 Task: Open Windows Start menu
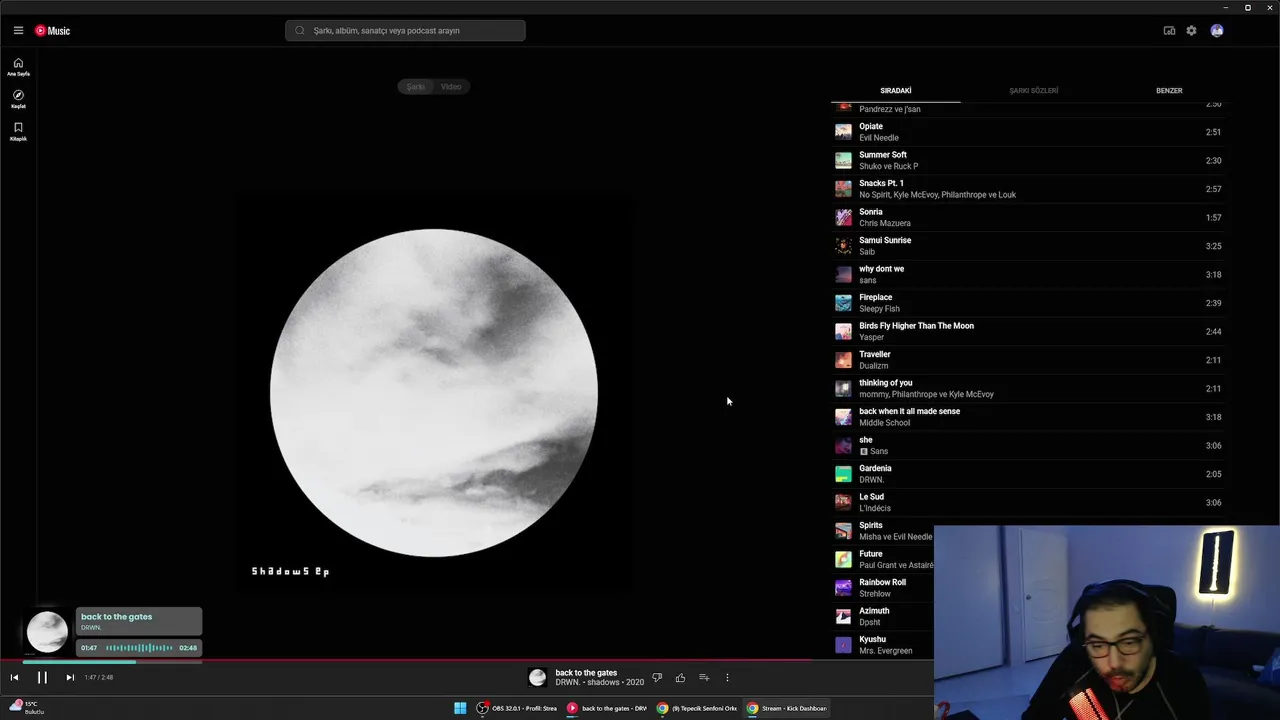[x=460, y=708]
